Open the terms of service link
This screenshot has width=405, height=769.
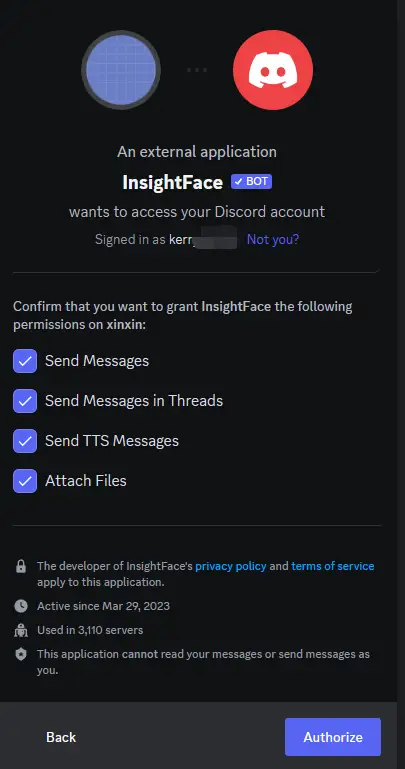(332, 566)
